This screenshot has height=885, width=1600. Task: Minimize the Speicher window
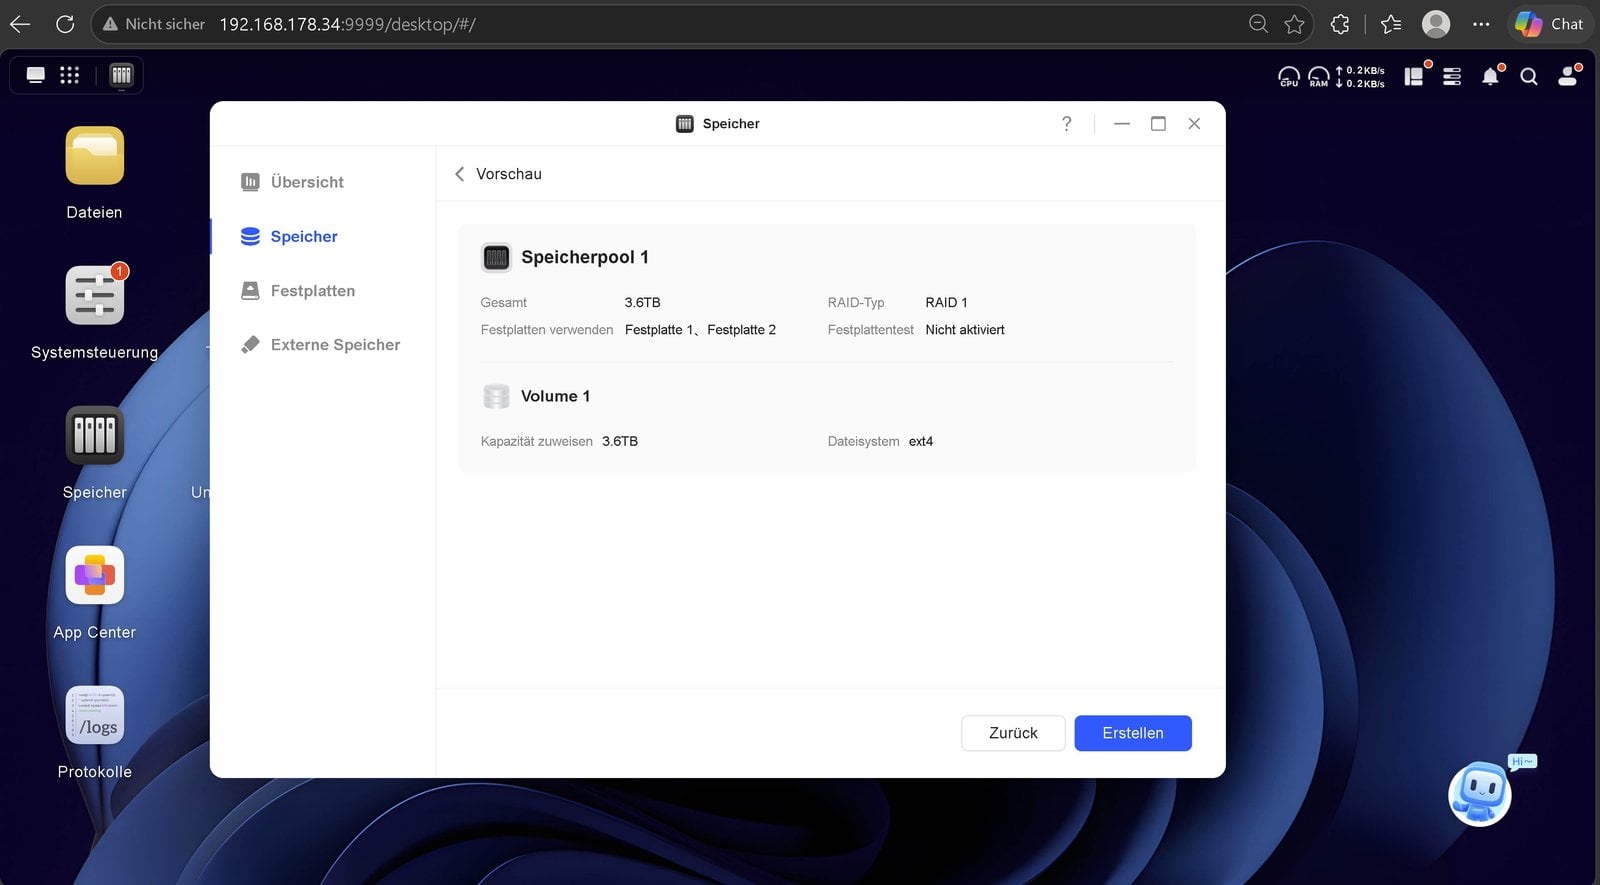pyautogui.click(x=1122, y=124)
